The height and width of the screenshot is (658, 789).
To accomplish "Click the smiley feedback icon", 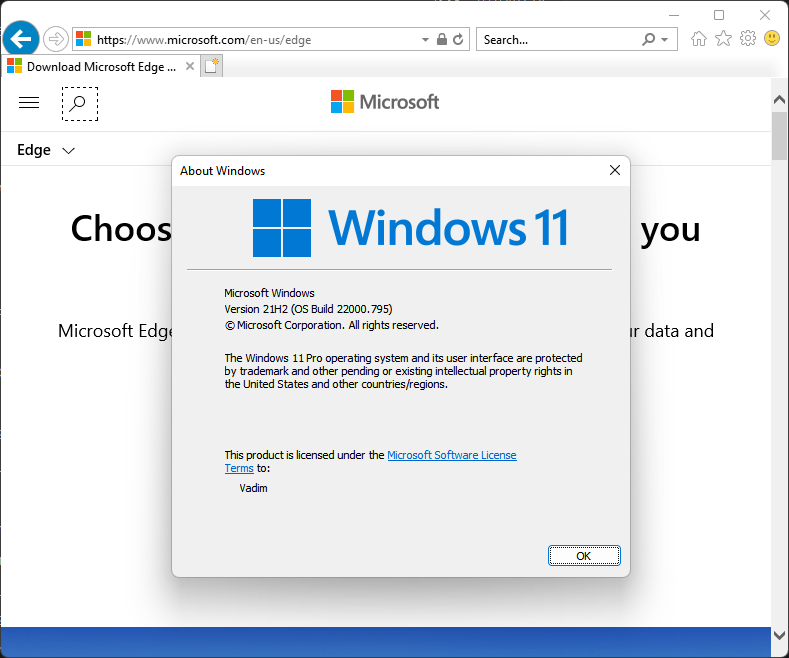I will [771, 38].
